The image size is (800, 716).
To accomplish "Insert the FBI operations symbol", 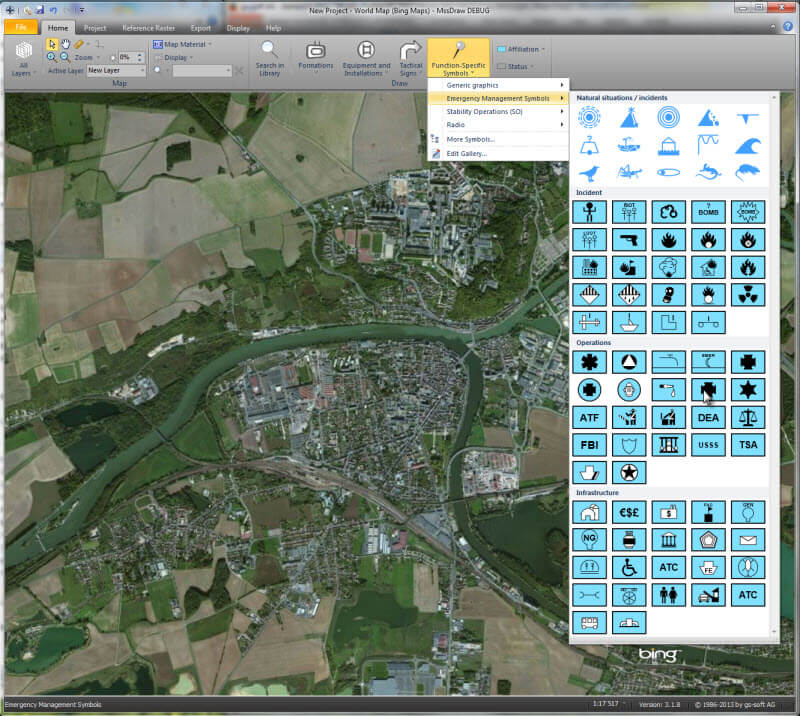I will pos(589,445).
